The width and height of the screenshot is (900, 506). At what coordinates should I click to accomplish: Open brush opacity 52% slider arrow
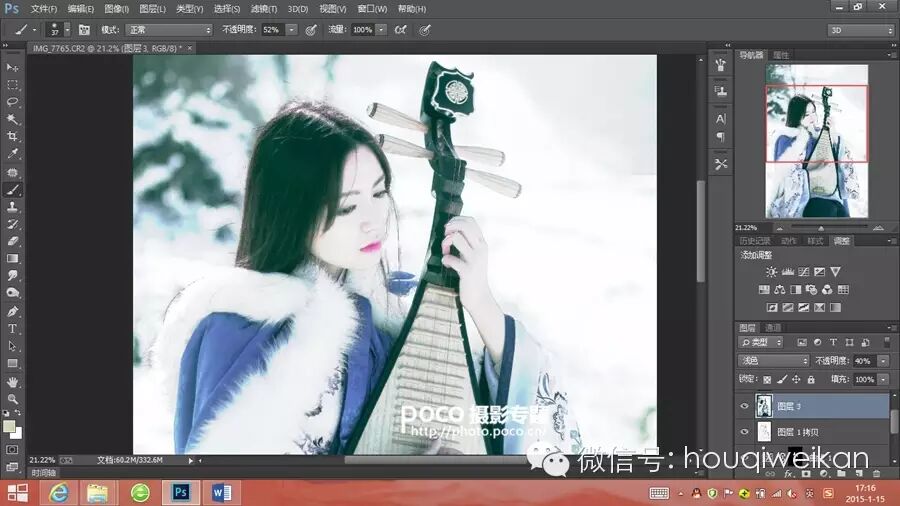pos(292,30)
